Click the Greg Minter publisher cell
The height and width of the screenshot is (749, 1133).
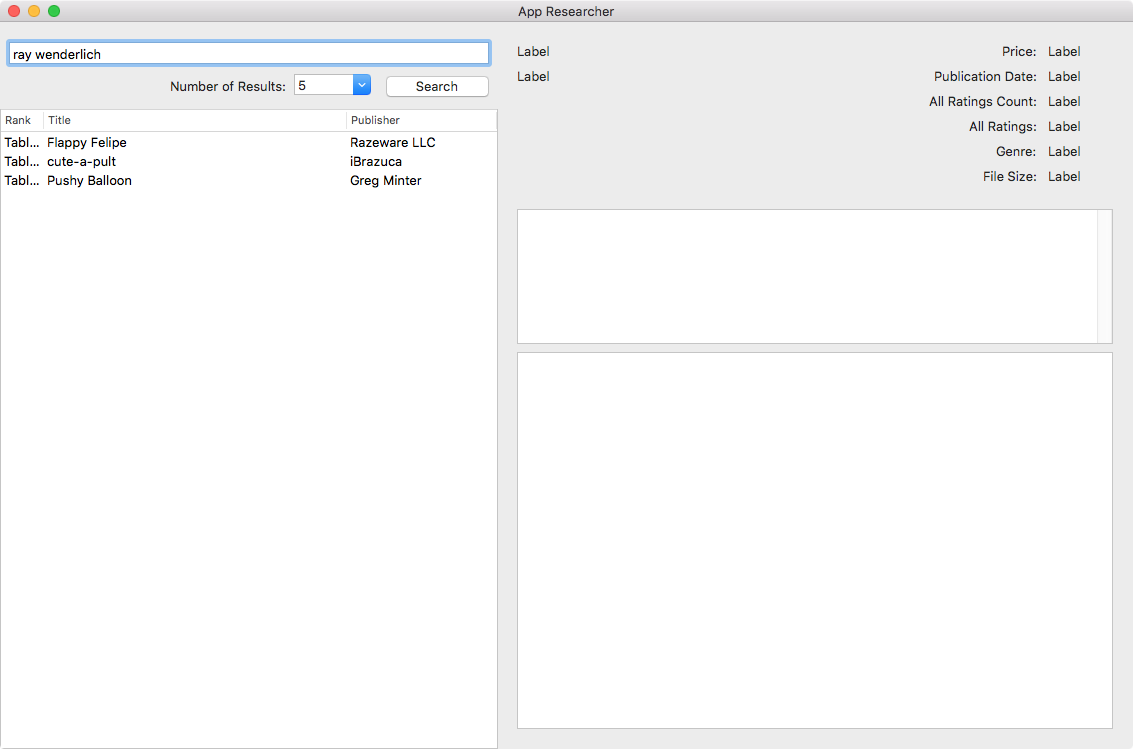pos(386,181)
